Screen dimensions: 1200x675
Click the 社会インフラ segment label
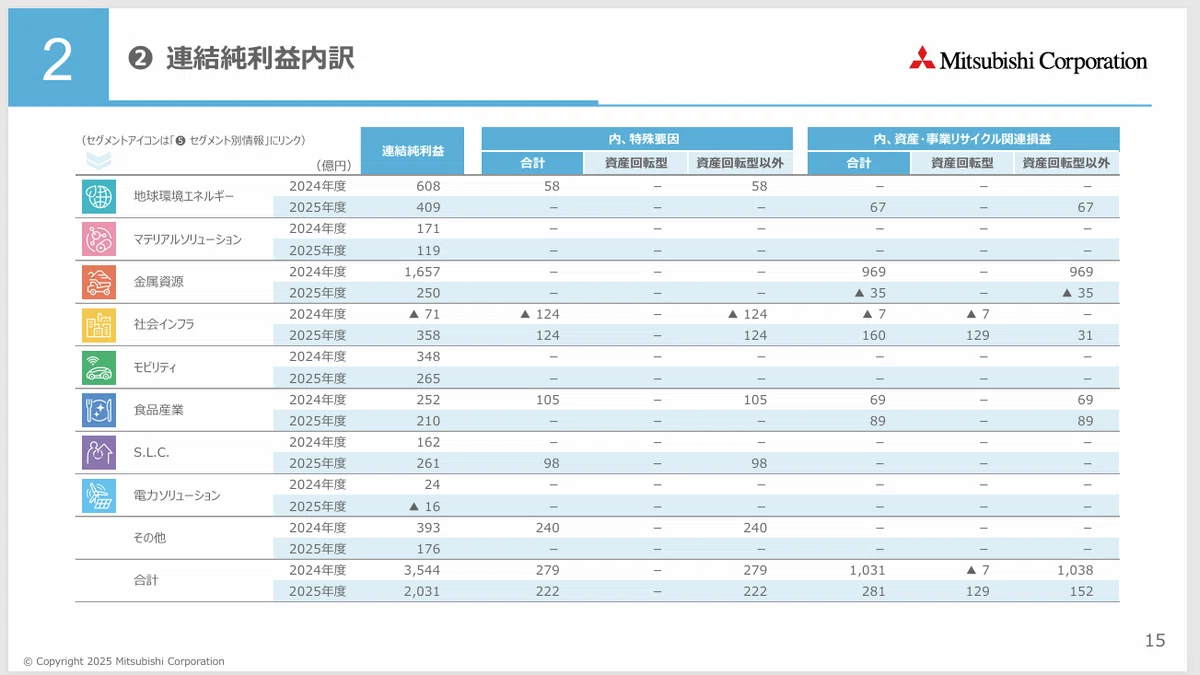[x=164, y=325]
